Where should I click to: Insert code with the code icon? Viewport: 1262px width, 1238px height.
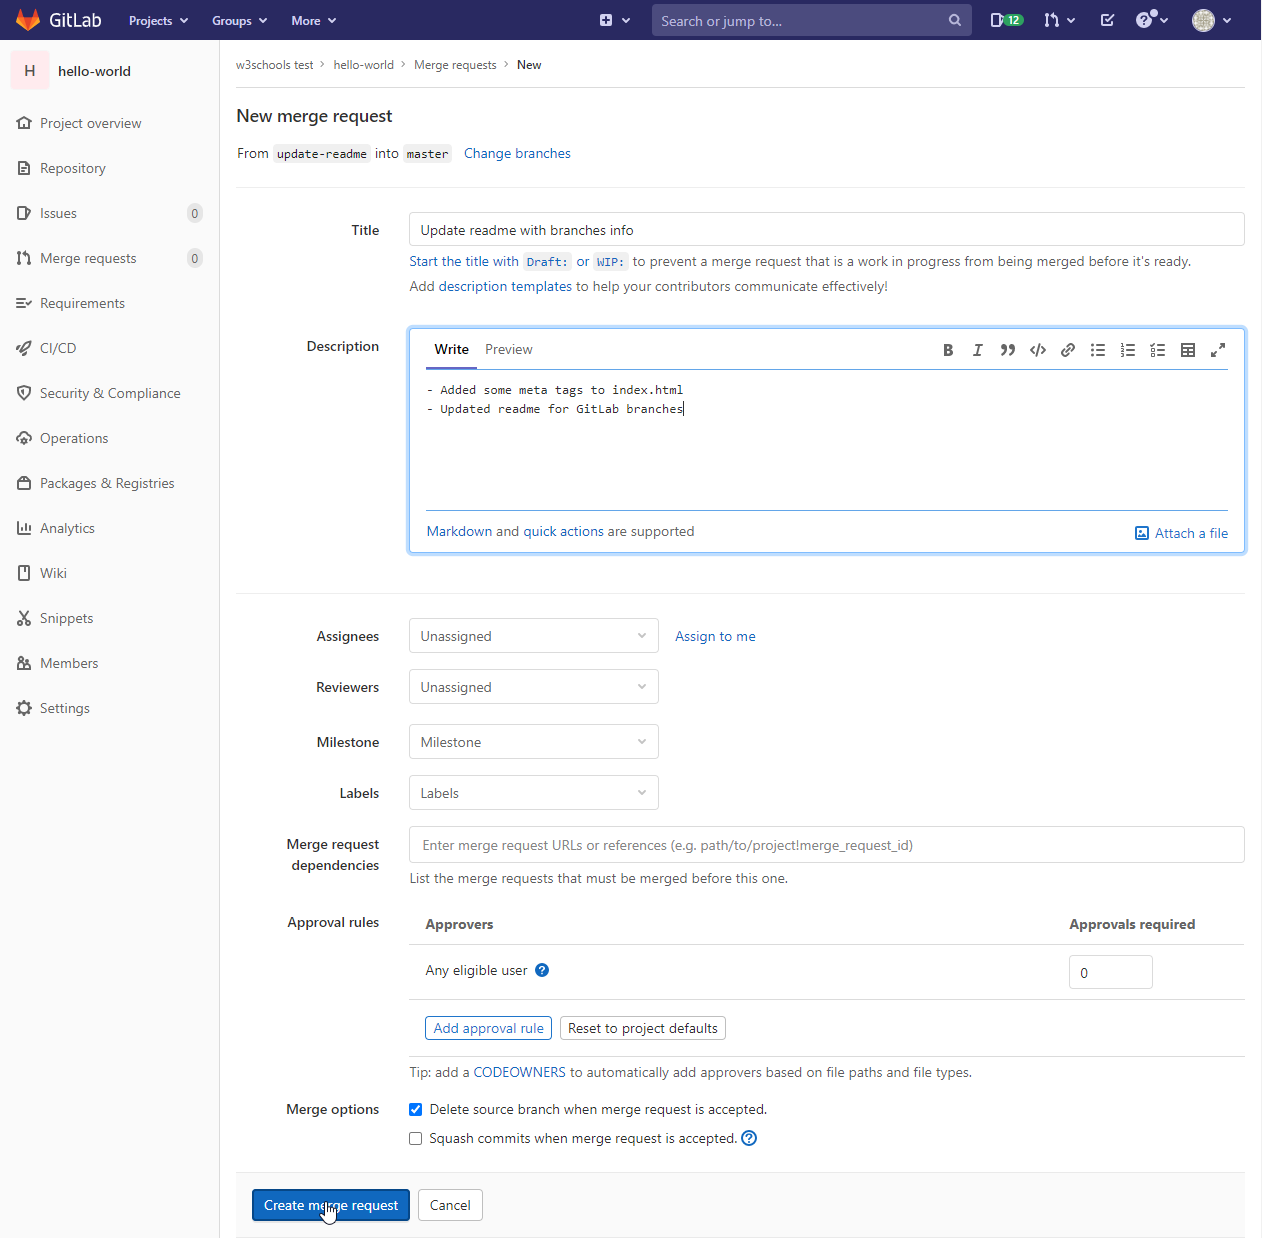[x=1038, y=350]
